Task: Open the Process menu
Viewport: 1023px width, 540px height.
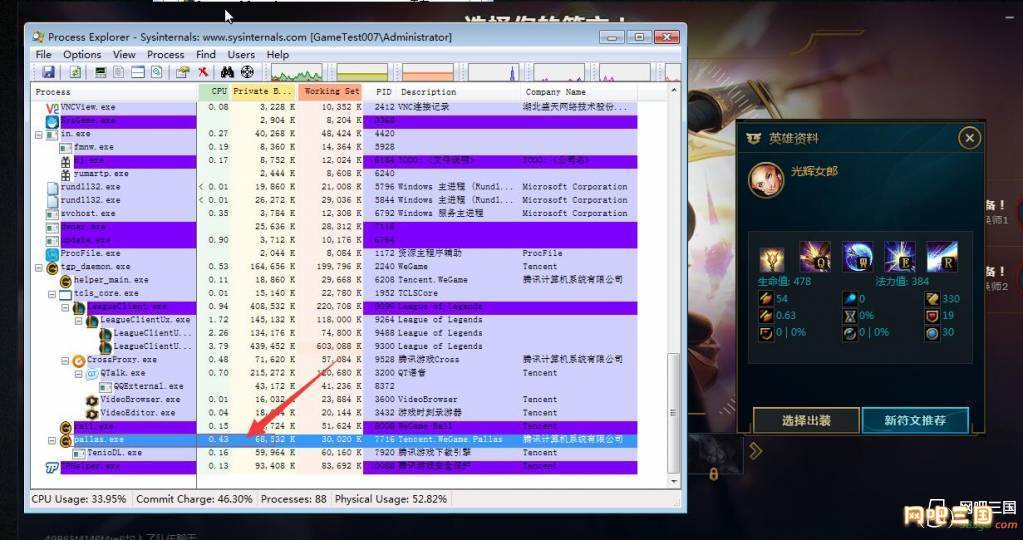Action: coord(166,55)
